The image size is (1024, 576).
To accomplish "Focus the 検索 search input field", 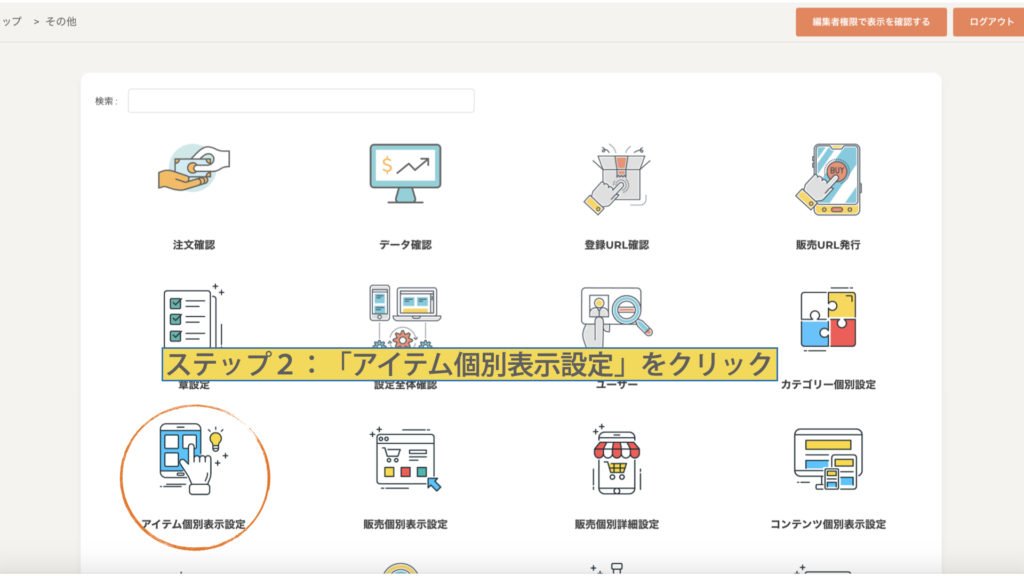I will [x=301, y=101].
